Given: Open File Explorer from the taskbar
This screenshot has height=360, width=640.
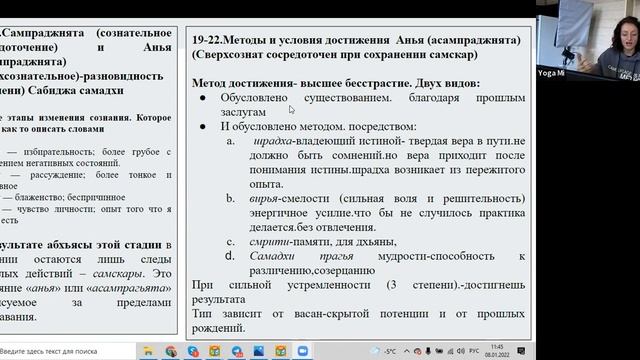Looking at the screenshot, I should point(148,351).
